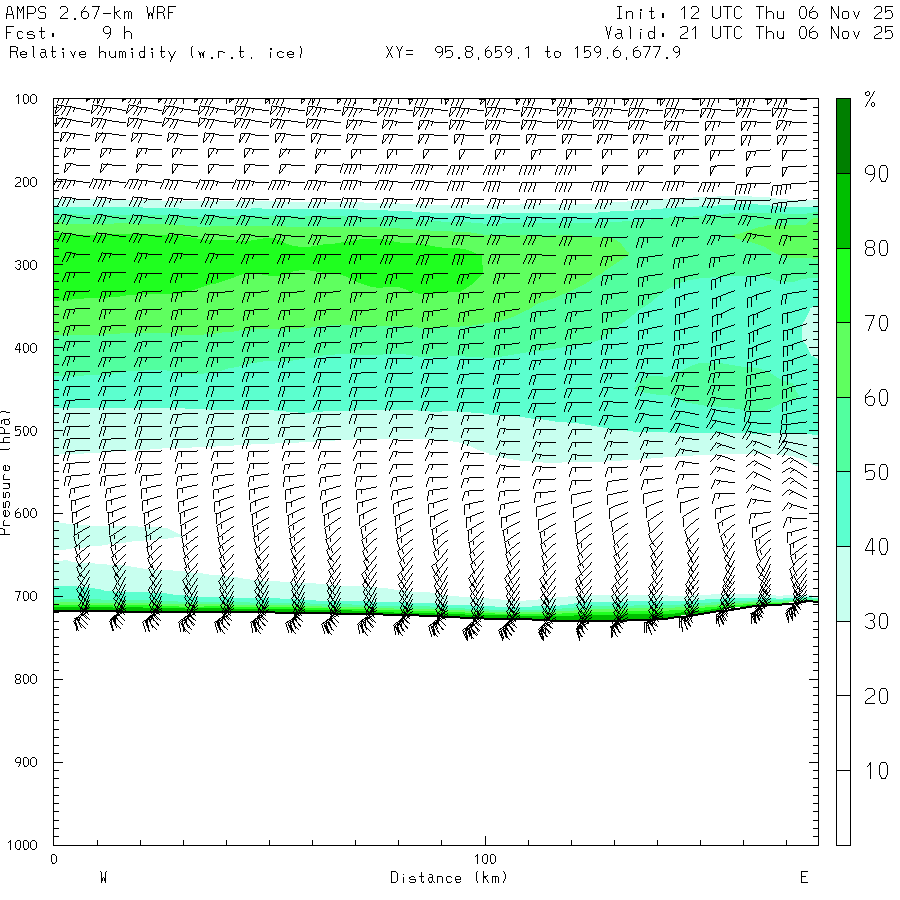The image size is (900, 900).
Task: Select the colorbar swatch between 40 and 50
Action: (843, 509)
